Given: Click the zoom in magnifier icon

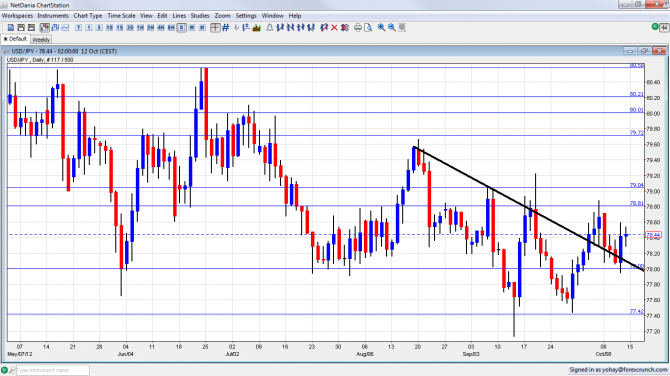Looking at the screenshot, I should 381,27.
